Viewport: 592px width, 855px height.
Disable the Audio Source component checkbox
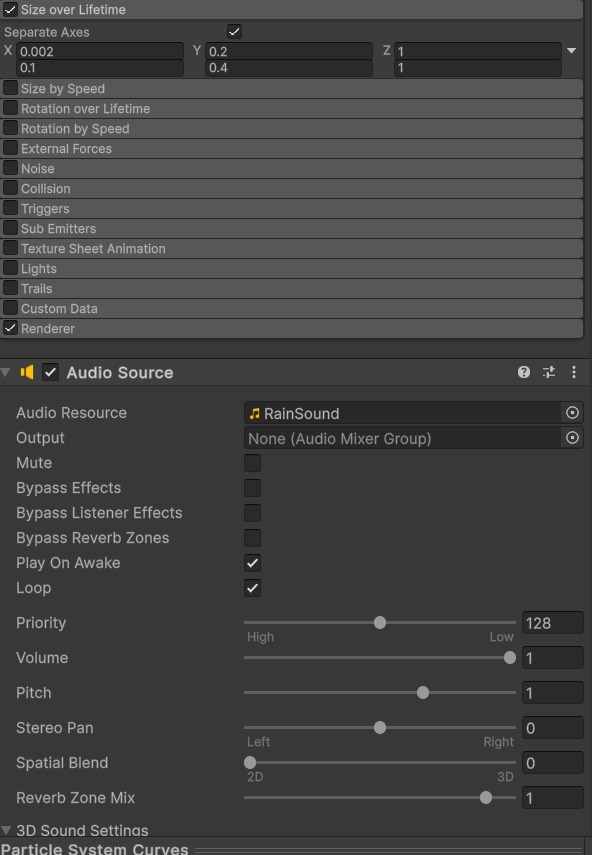click(51, 372)
